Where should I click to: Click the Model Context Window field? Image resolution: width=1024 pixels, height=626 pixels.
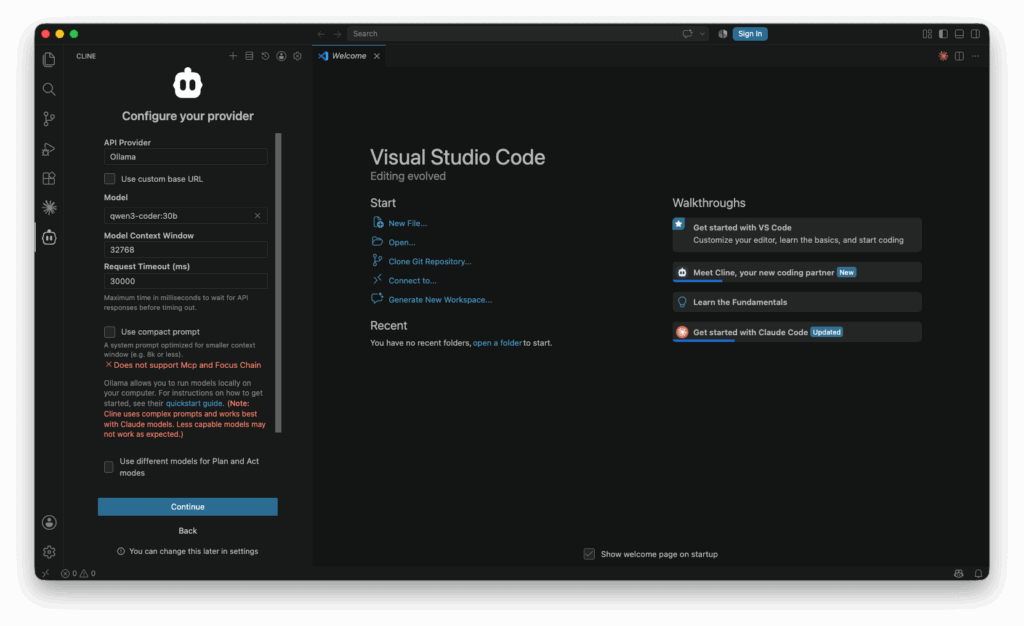click(x=185, y=250)
